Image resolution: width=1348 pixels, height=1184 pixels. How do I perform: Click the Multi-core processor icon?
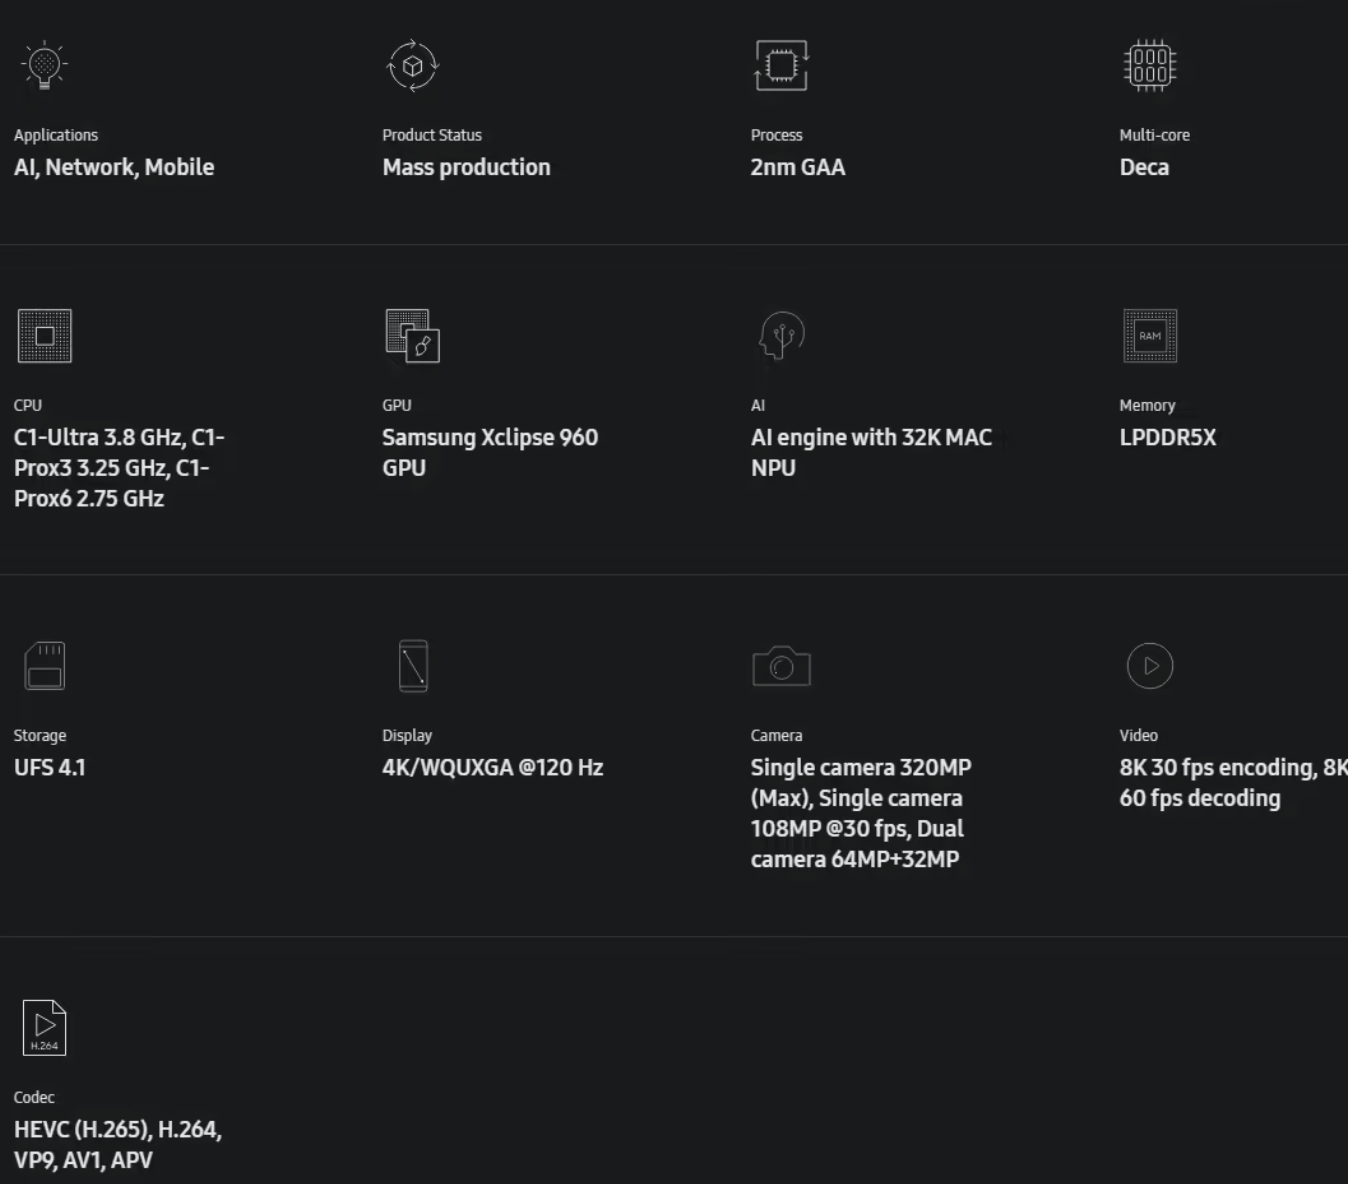tap(1150, 66)
